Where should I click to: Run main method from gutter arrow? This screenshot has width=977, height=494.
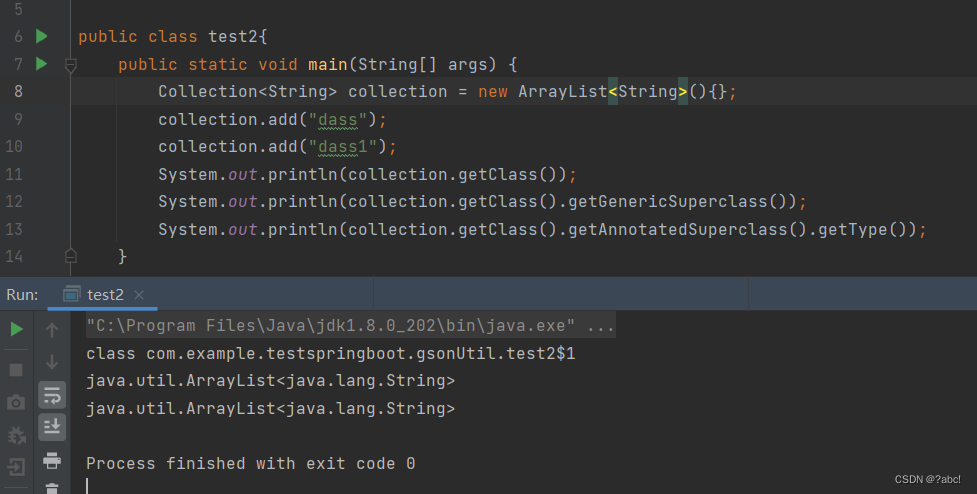[x=42, y=64]
